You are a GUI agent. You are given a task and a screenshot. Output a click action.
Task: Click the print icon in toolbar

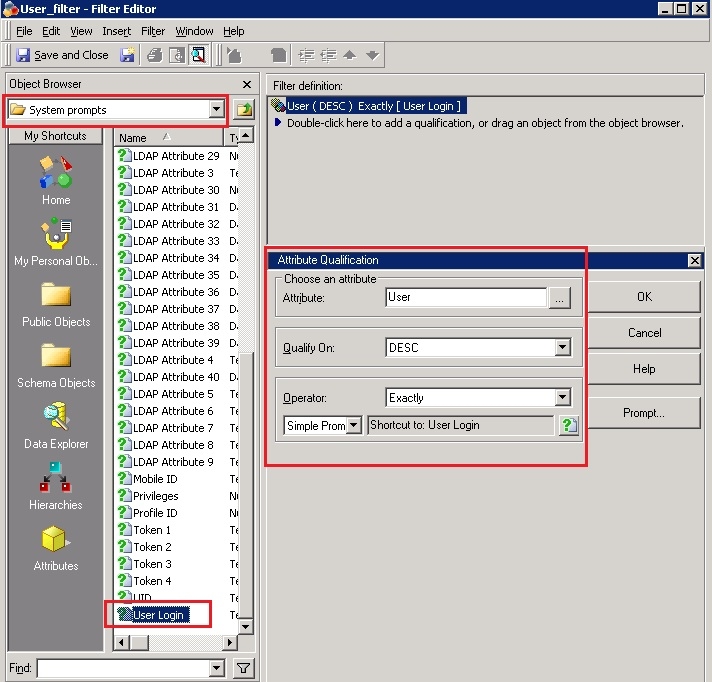pos(155,55)
